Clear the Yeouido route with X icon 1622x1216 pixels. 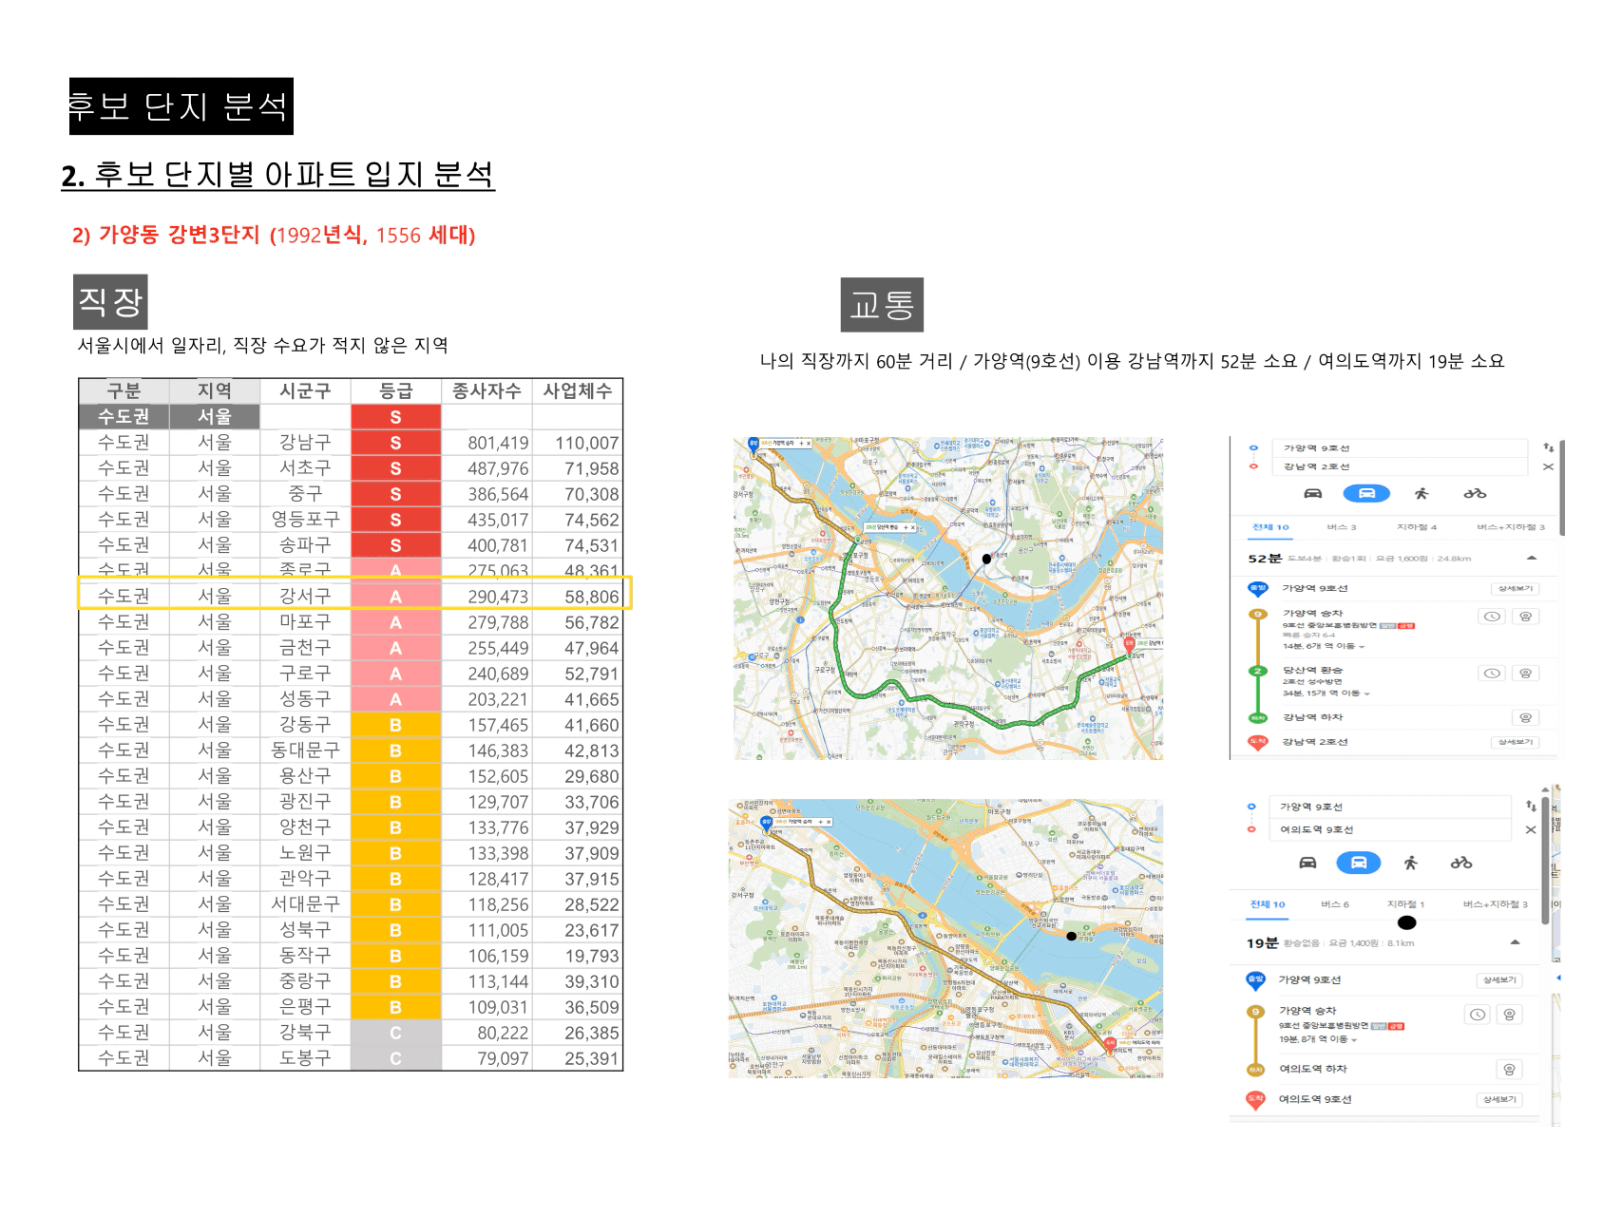click(x=1531, y=829)
